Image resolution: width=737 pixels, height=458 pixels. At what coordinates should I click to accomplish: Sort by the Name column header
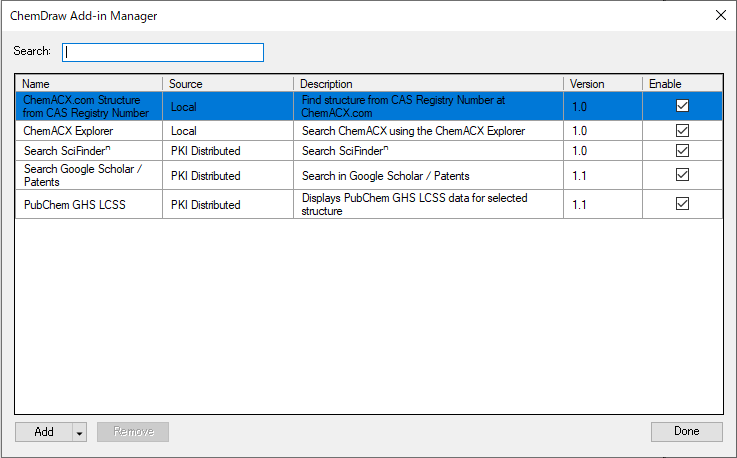[89, 84]
